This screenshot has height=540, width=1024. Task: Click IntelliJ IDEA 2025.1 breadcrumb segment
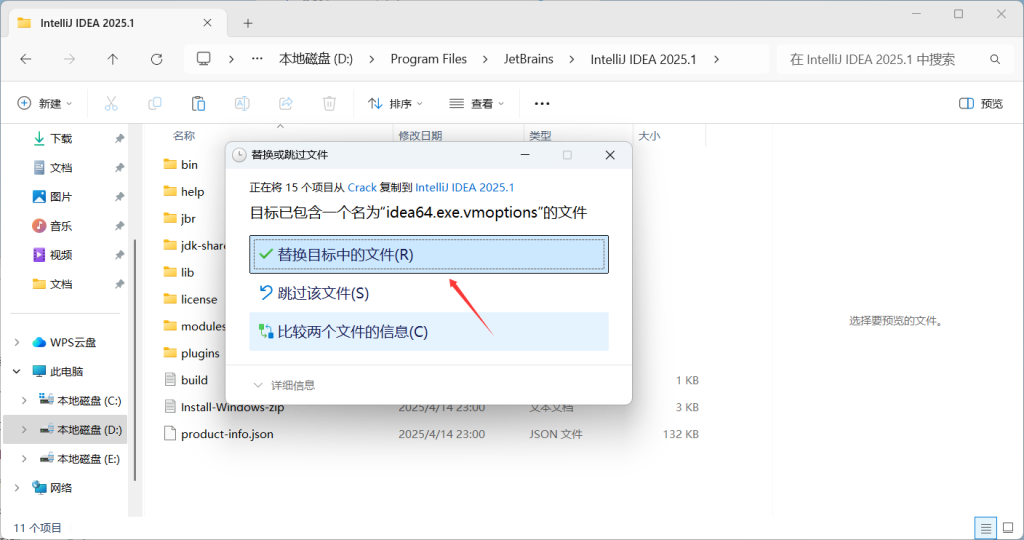[x=643, y=59]
